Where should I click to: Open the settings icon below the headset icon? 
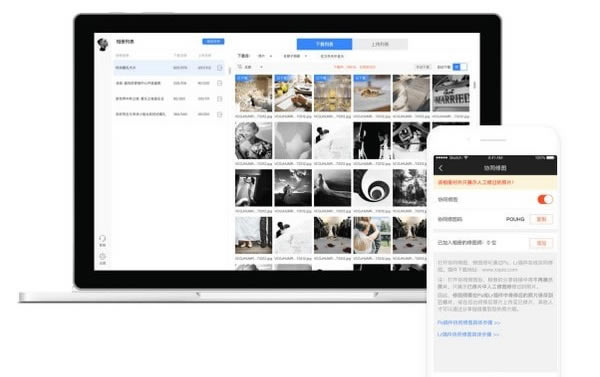pos(102,256)
